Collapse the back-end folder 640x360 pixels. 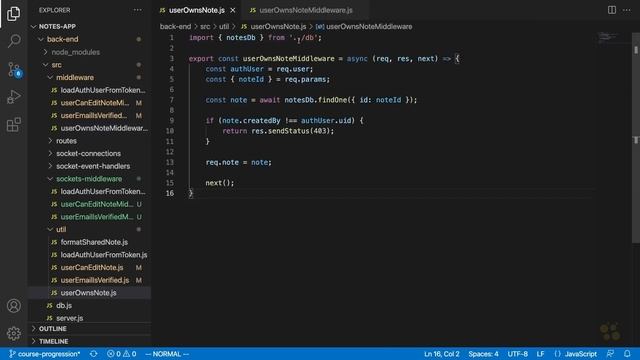point(41,39)
